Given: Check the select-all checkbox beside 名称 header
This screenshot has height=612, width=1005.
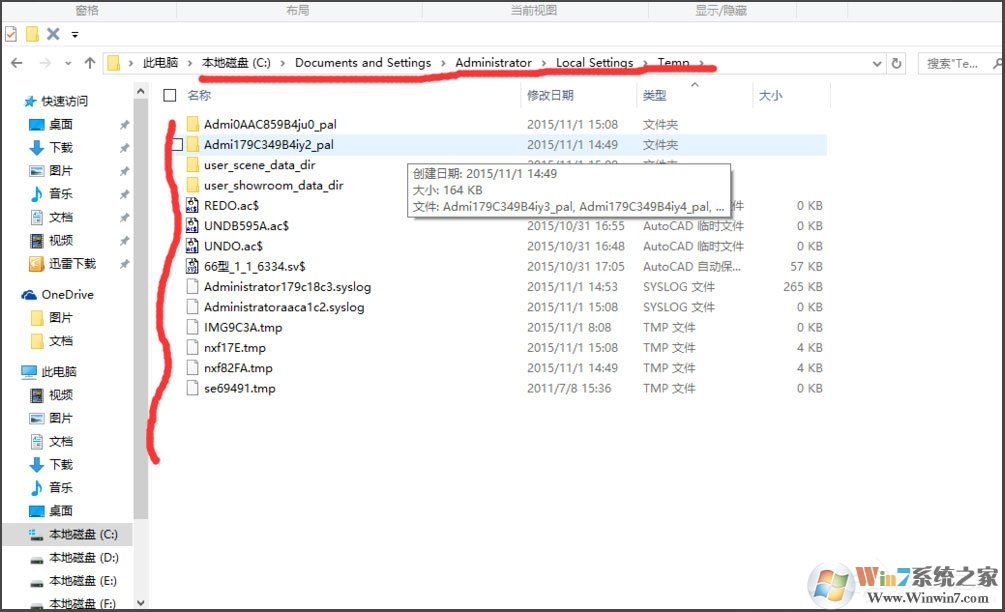Looking at the screenshot, I should point(170,95).
